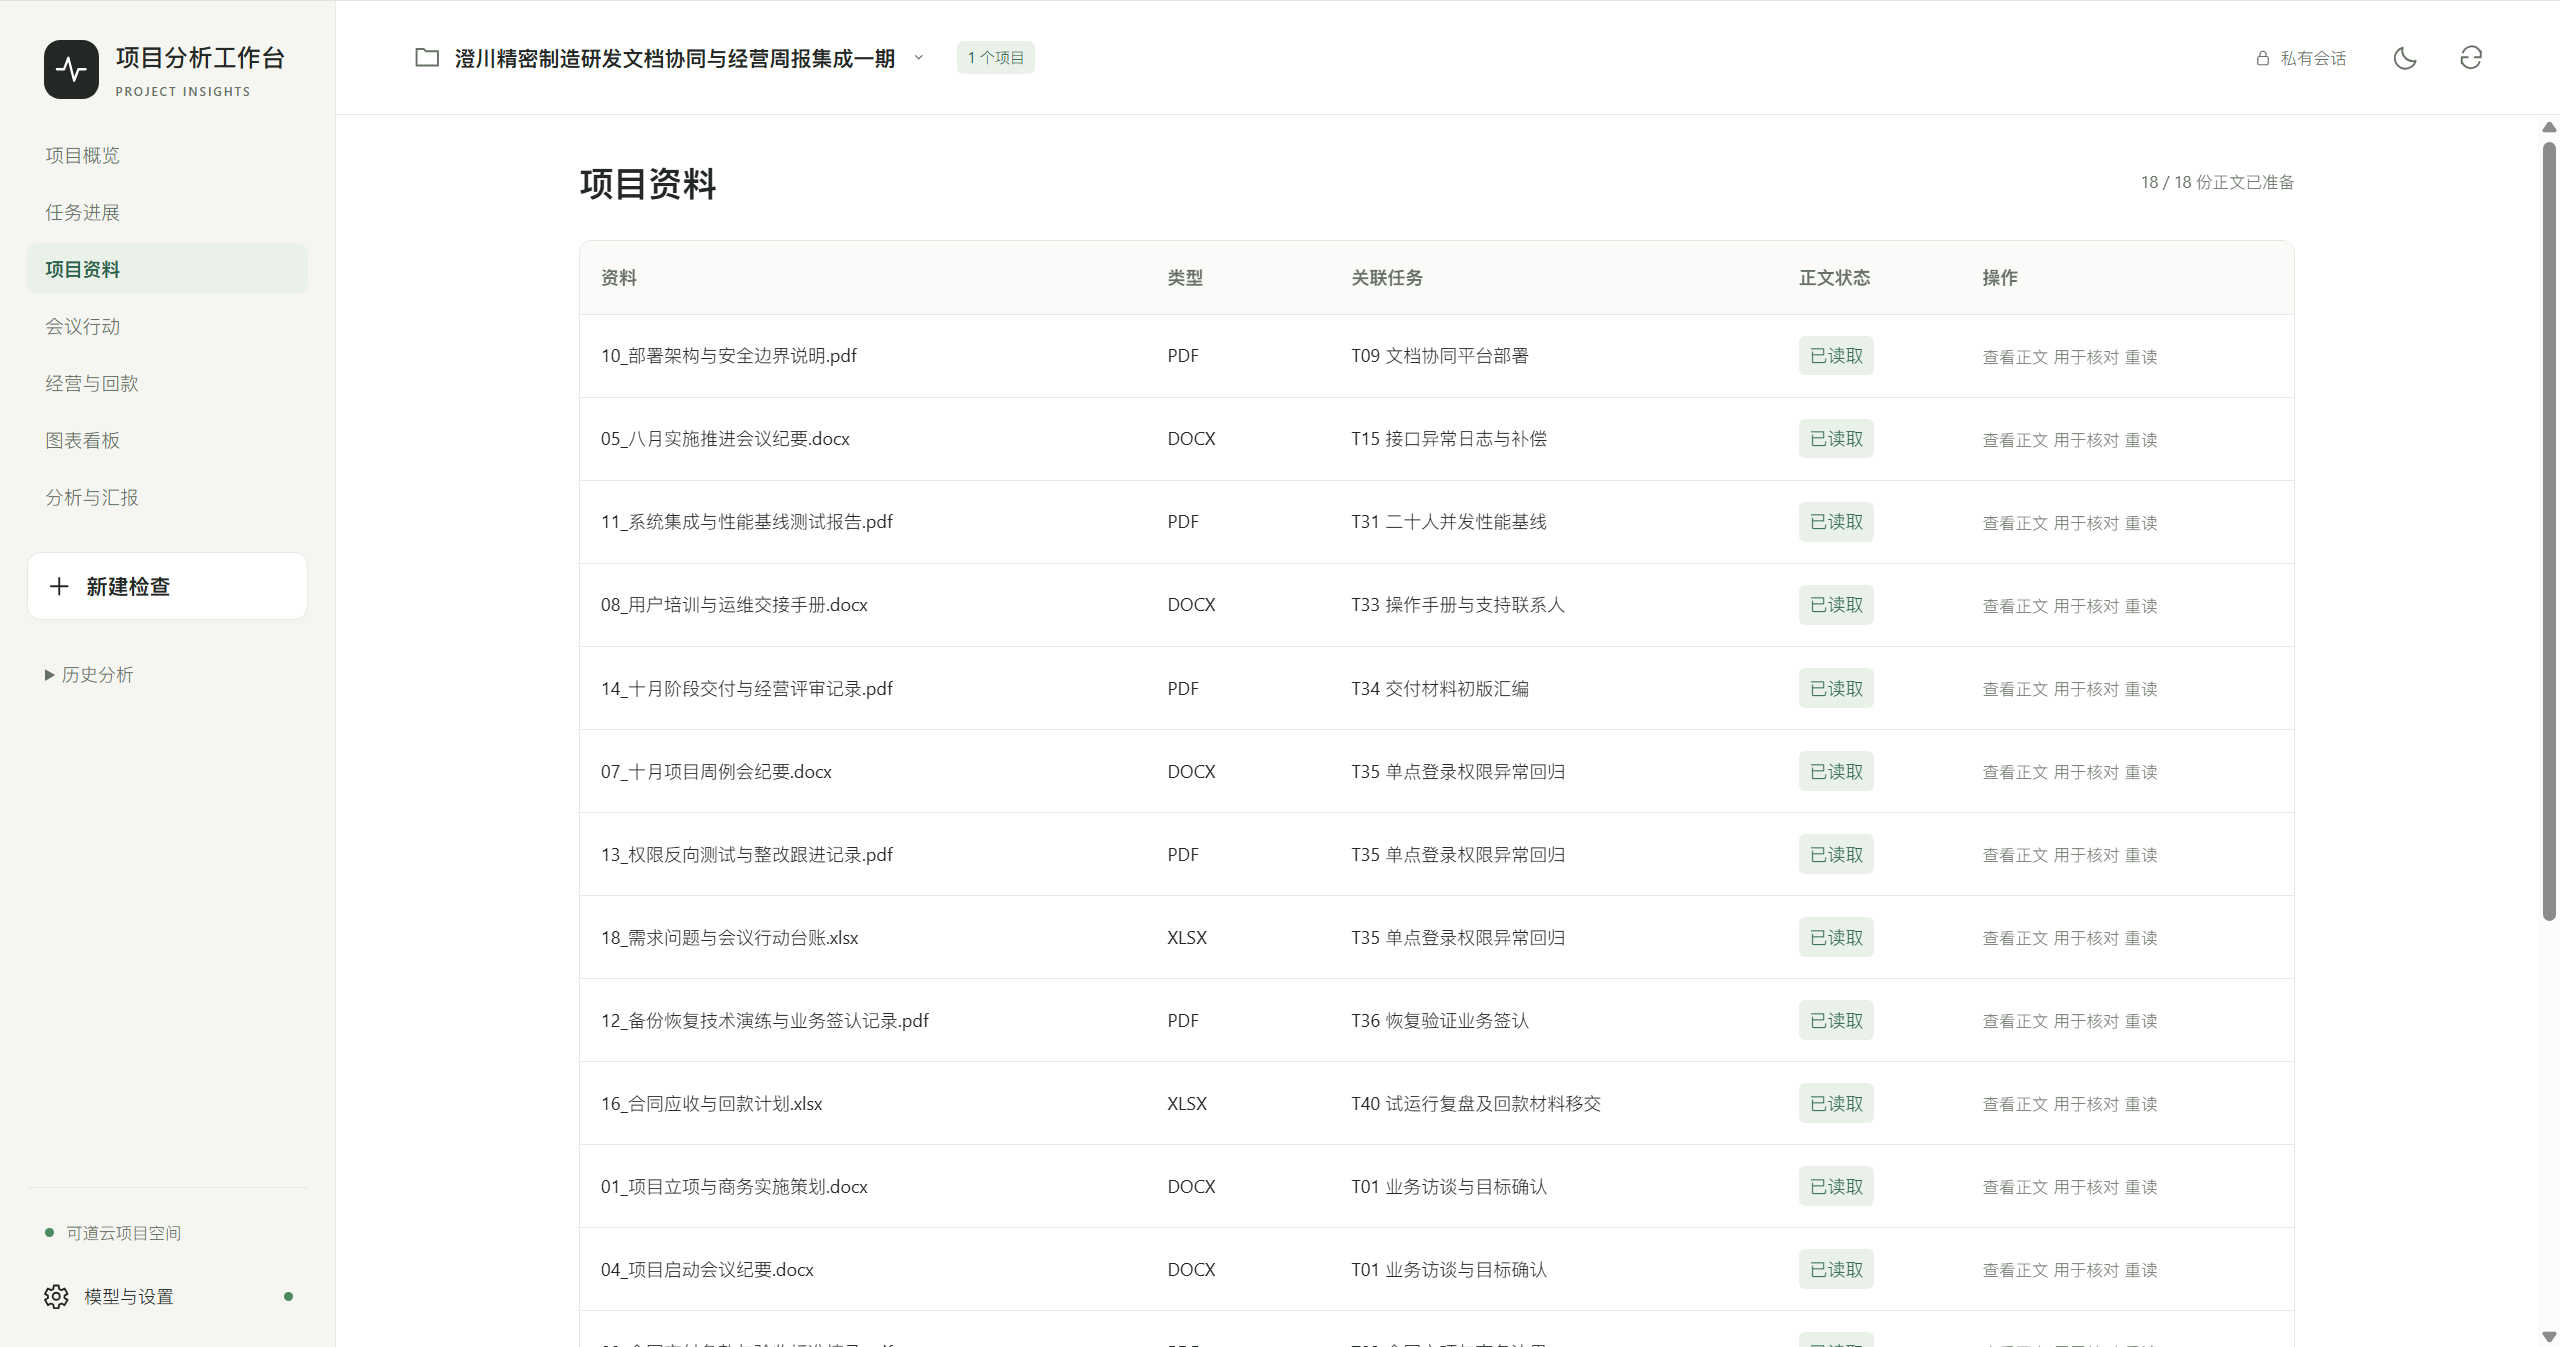Screen dimensions: 2560x1347
Task: Click the 正文状态 column header
Action: click(1834, 278)
